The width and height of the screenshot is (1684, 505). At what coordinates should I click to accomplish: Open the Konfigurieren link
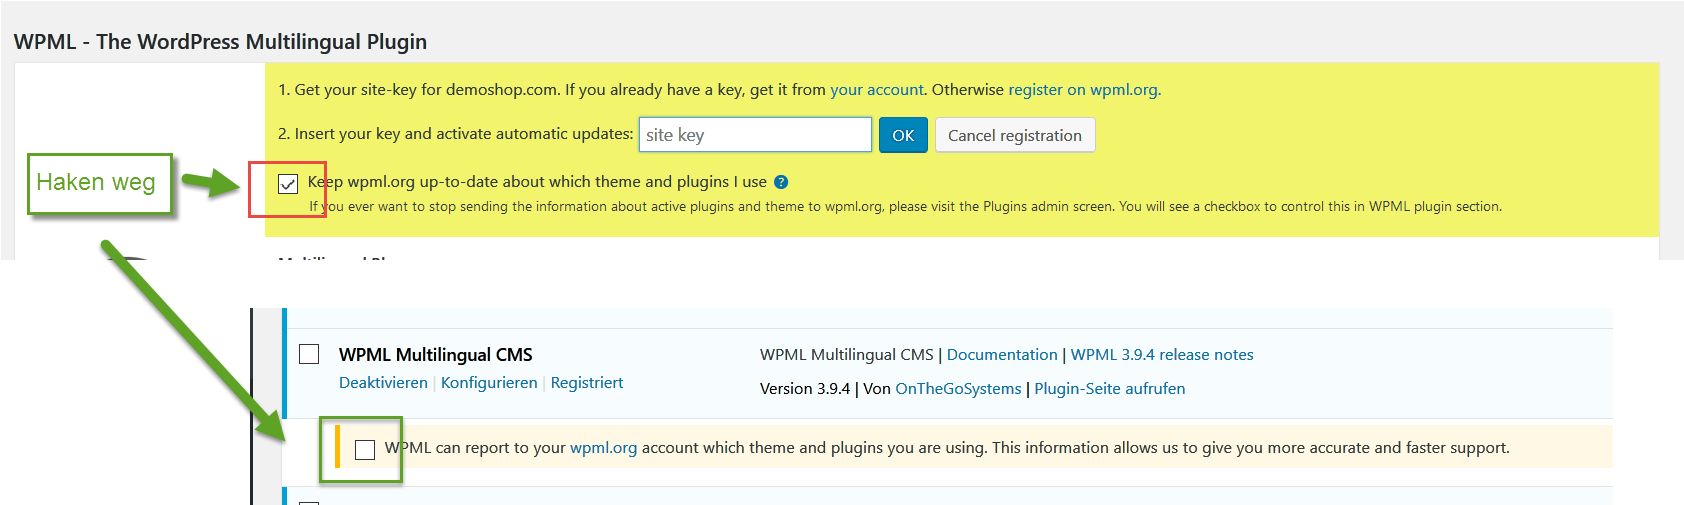489,383
